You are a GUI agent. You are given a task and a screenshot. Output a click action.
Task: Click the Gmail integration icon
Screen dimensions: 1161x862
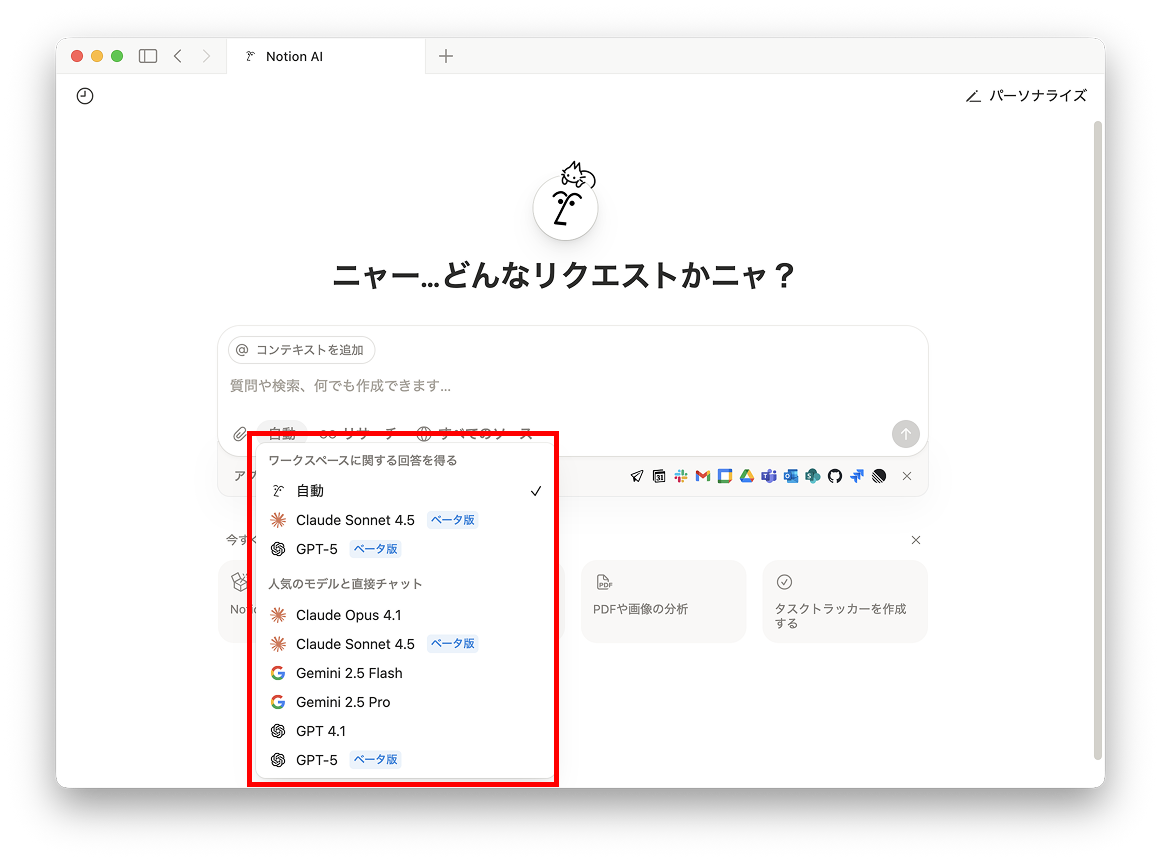click(703, 476)
